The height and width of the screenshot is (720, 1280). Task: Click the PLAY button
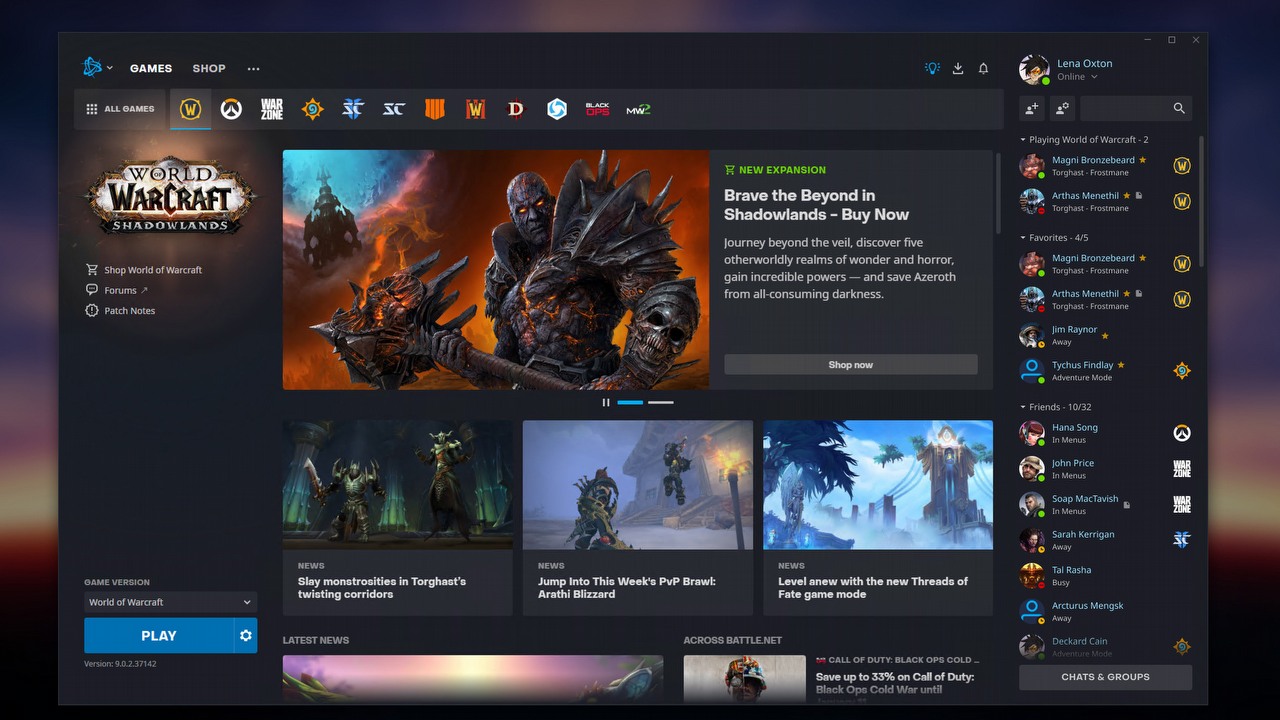tap(158, 635)
